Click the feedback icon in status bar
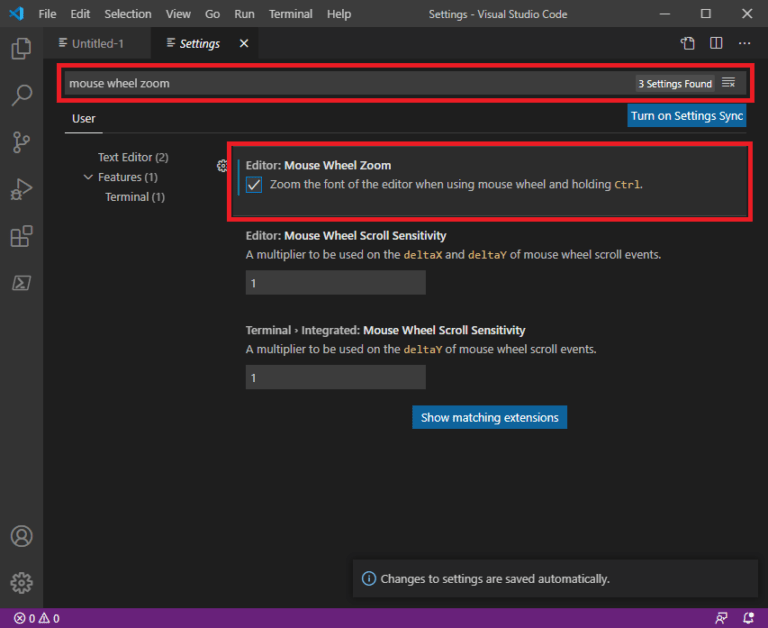The height and width of the screenshot is (628, 768). (x=721, y=618)
